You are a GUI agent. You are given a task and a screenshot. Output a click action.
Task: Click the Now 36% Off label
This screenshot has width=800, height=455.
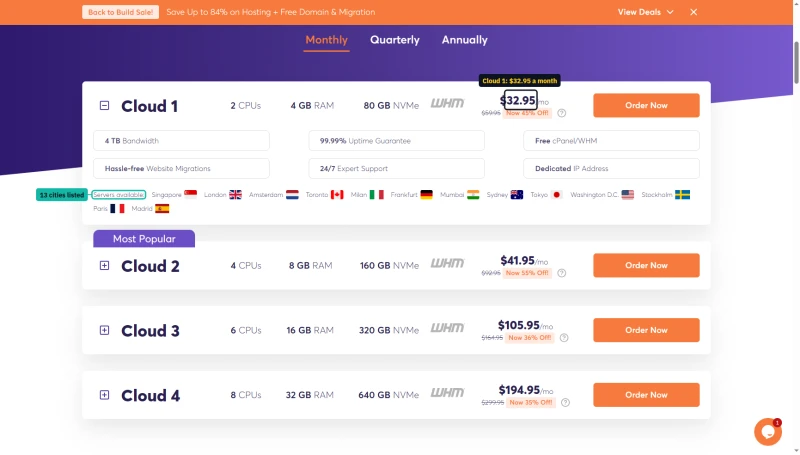pos(530,338)
